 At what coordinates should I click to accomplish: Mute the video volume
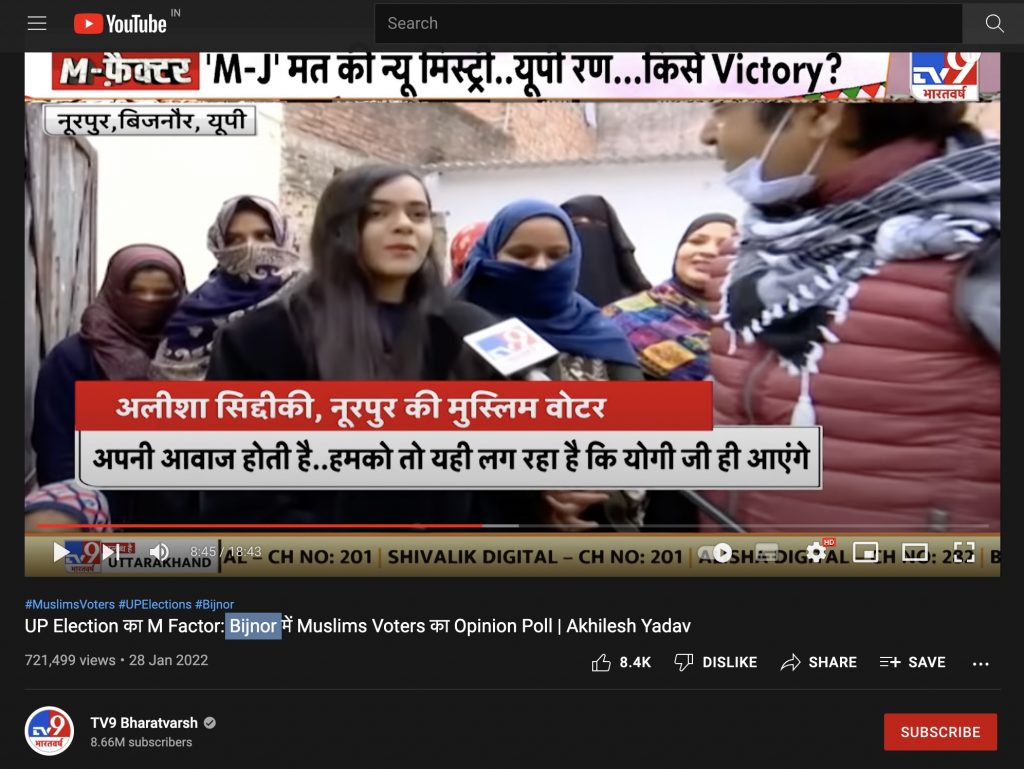(x=159, y=552)
